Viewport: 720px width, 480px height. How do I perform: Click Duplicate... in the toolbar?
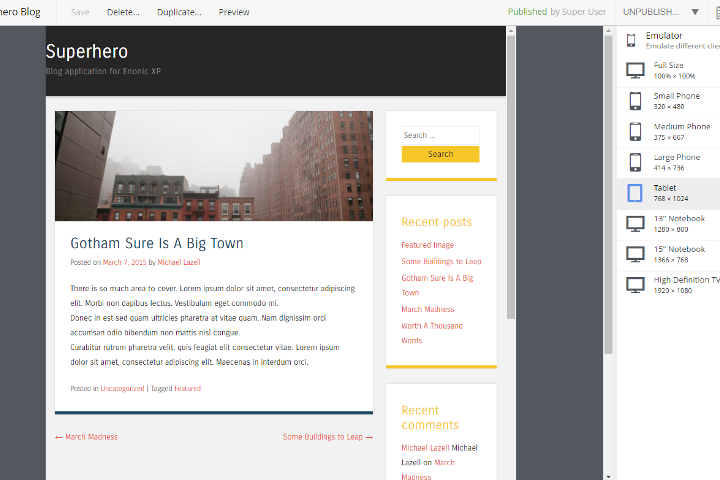pyautogui.click(x=179, y=12)
